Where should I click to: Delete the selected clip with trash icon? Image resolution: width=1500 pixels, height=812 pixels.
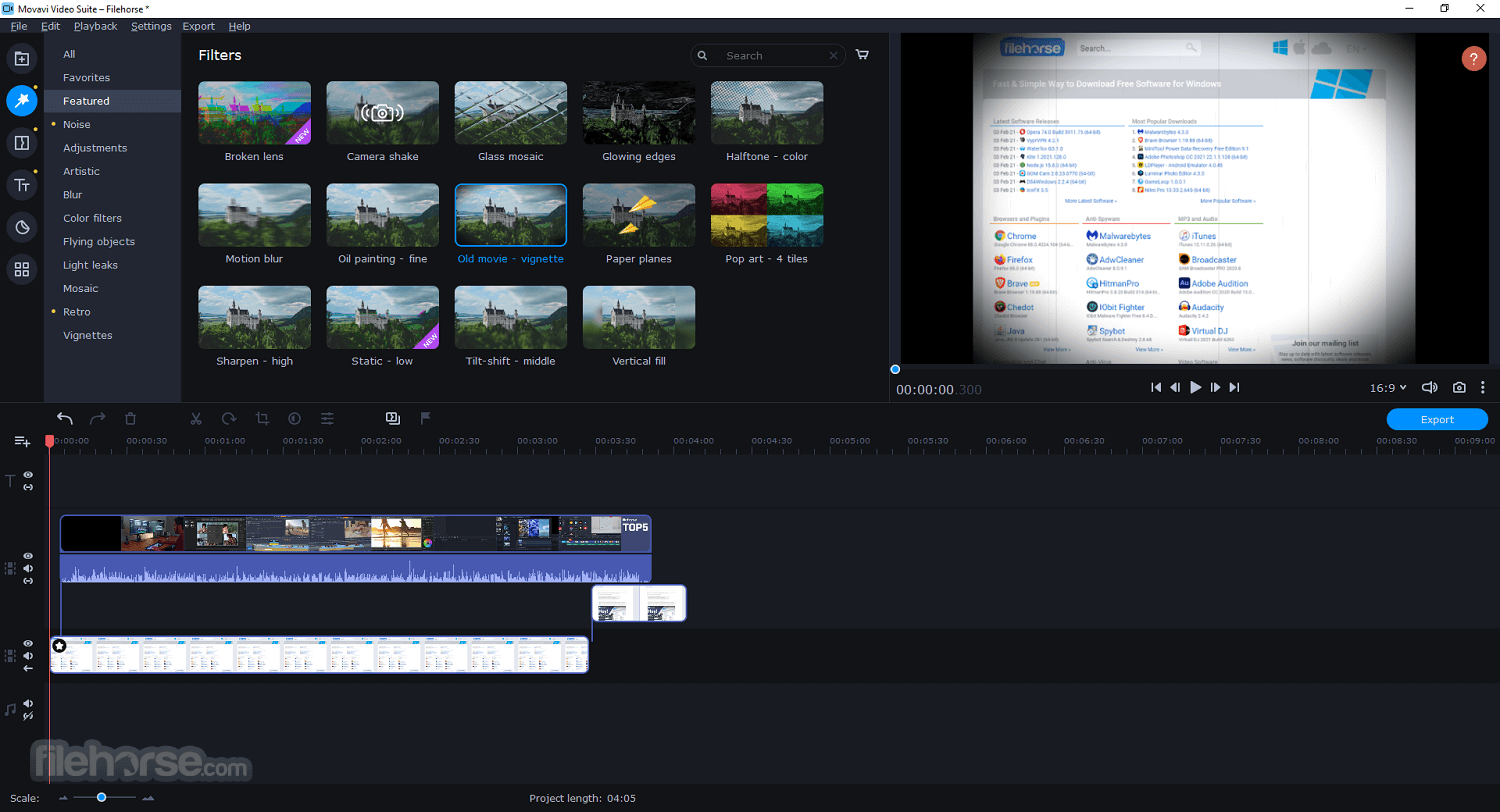pyautogui.click(x=130, y=419)
